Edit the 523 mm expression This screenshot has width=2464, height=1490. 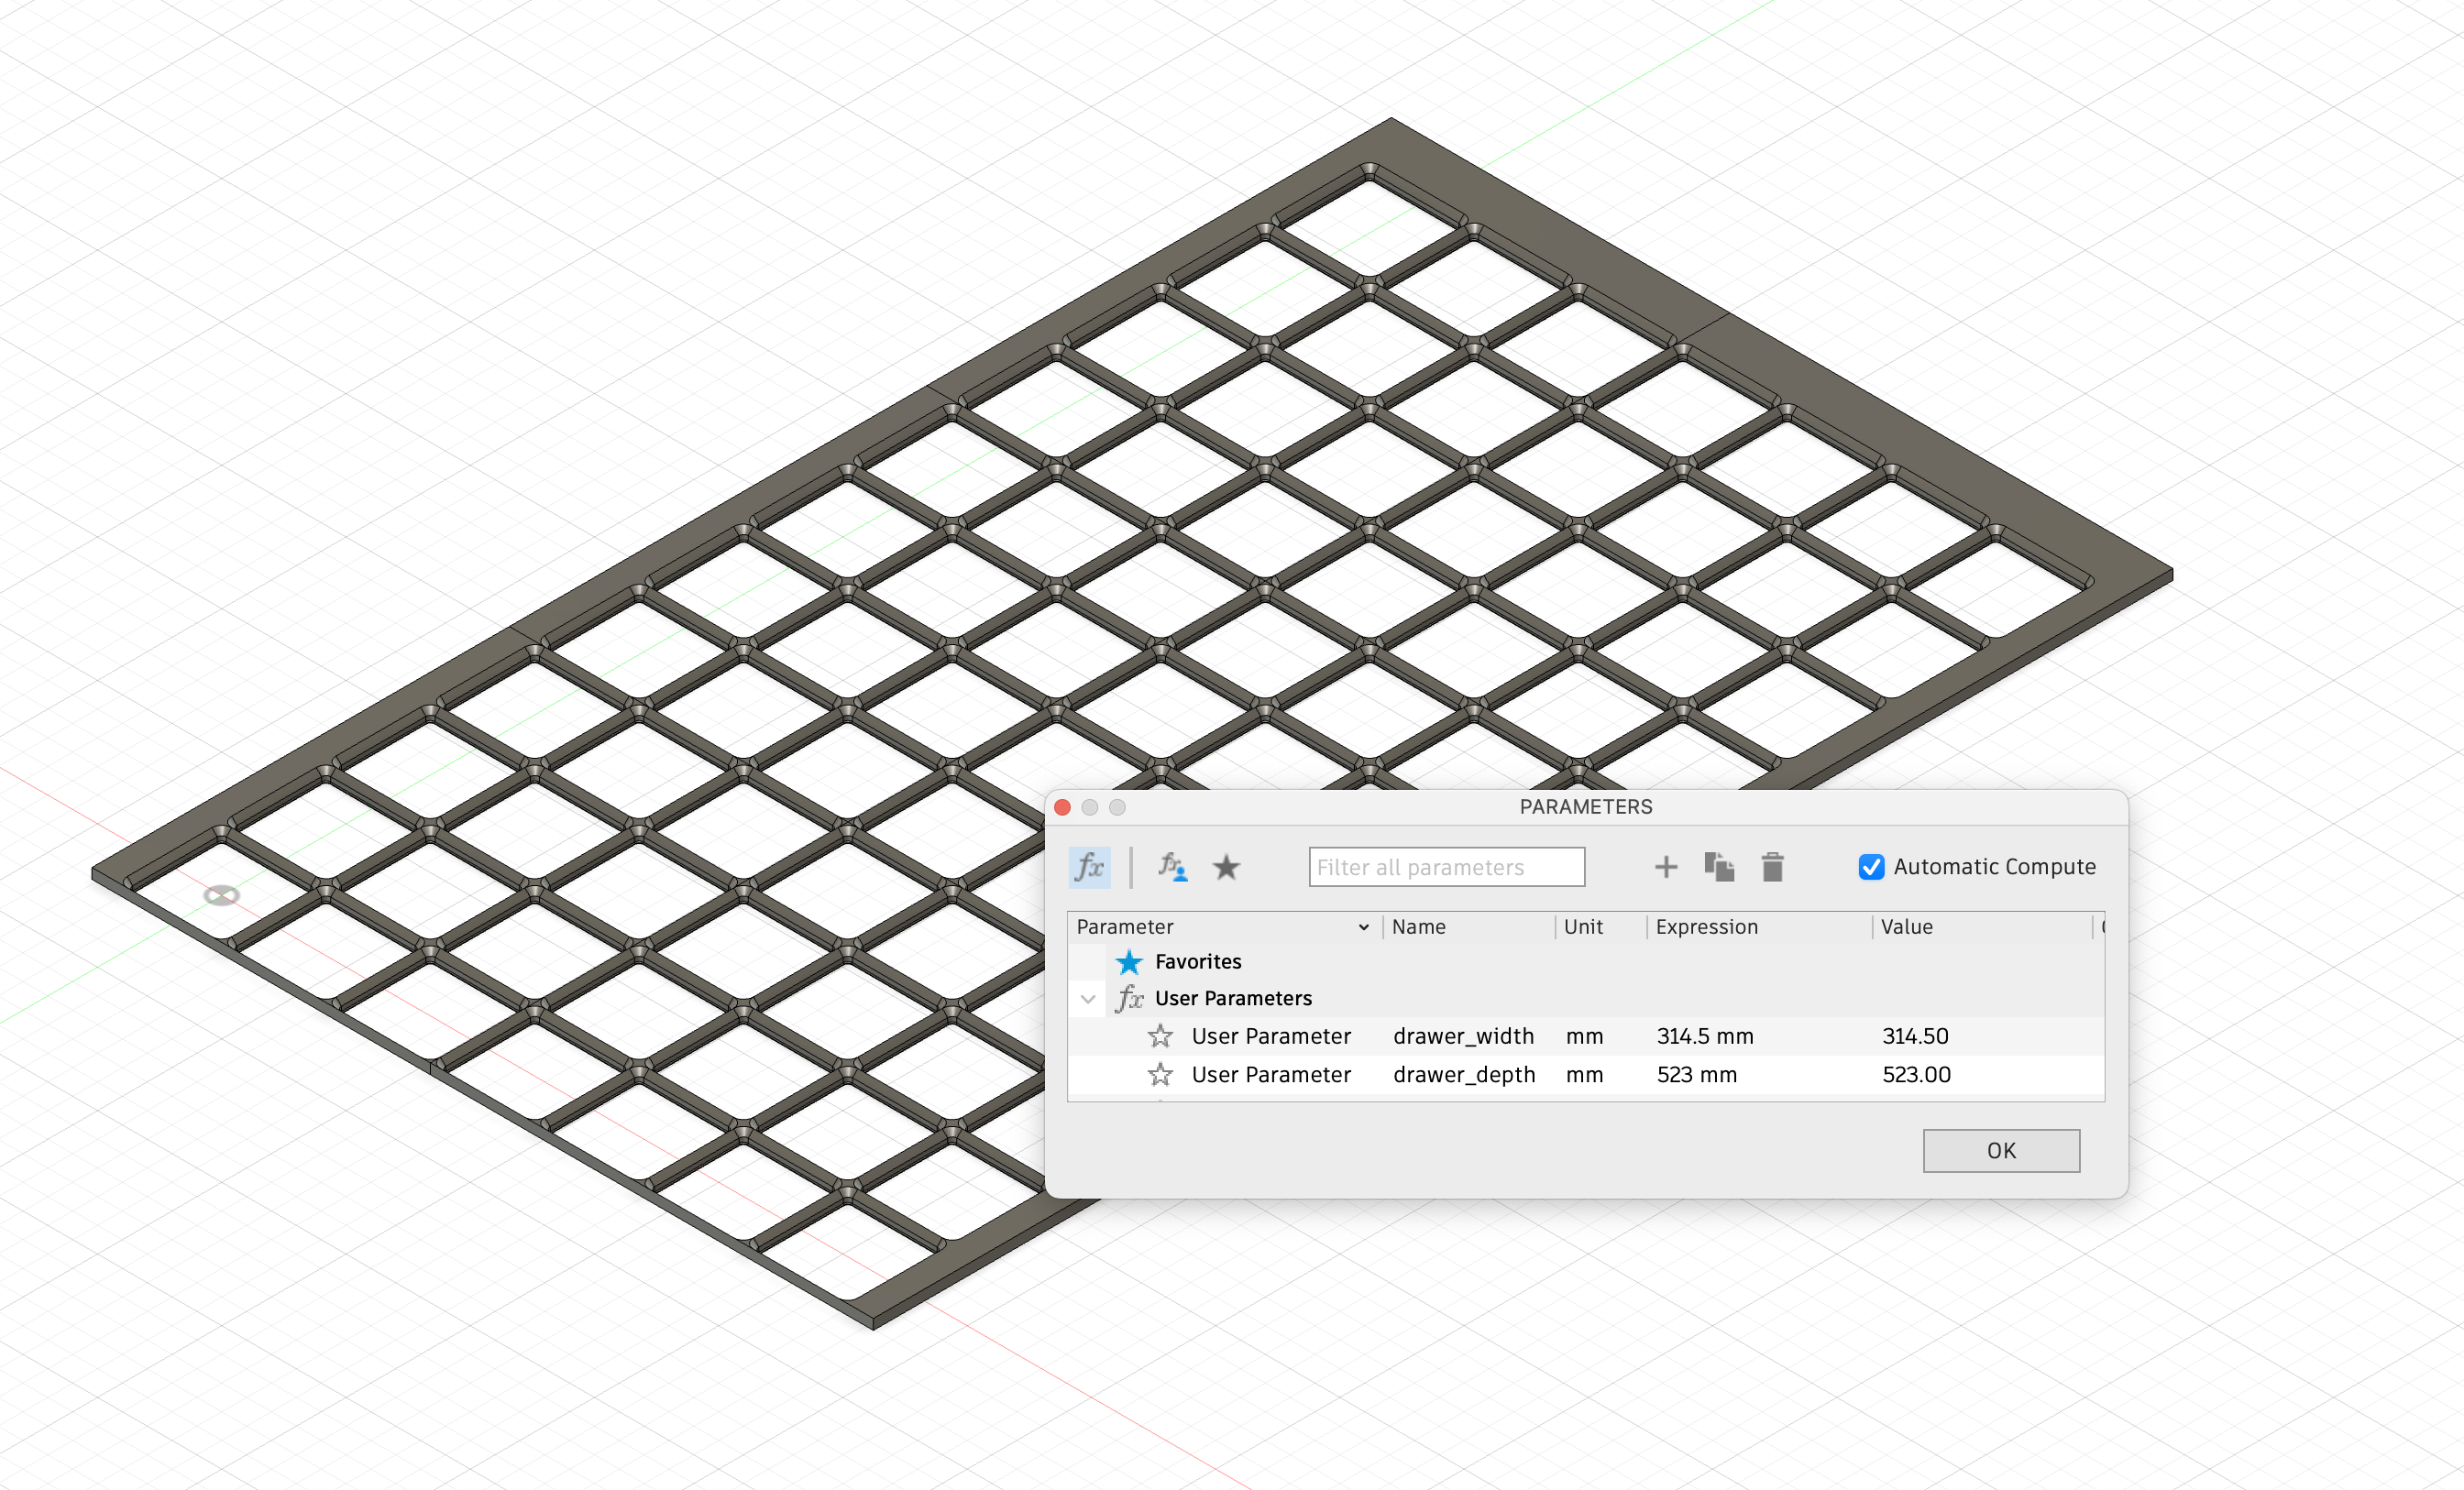click(1697, 1075)
